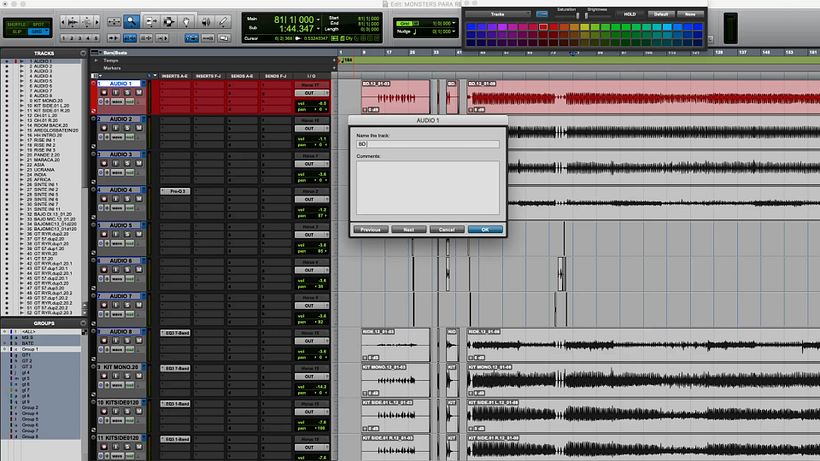Open AUDIO 1 output path selector

click(312, 93)
